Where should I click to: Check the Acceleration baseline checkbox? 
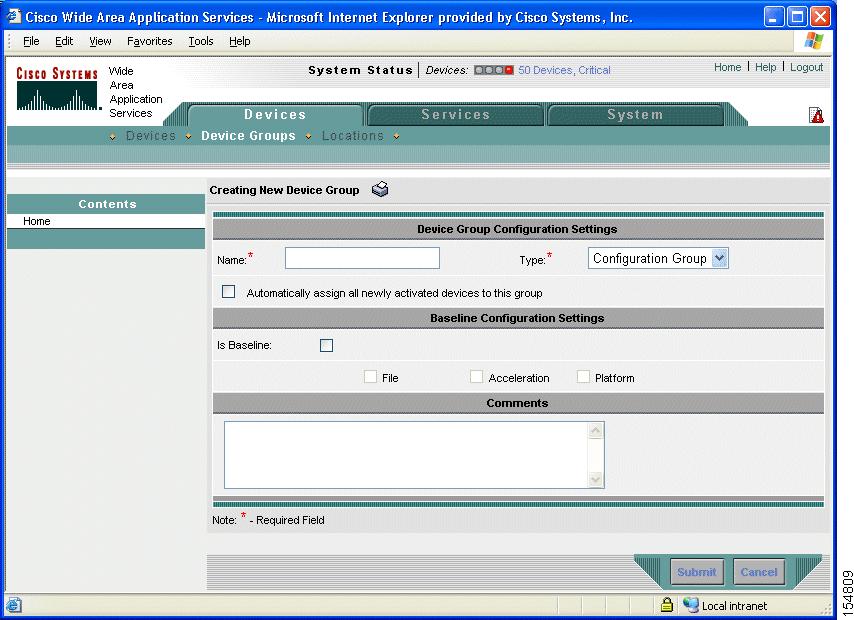[x=477, y=377]
